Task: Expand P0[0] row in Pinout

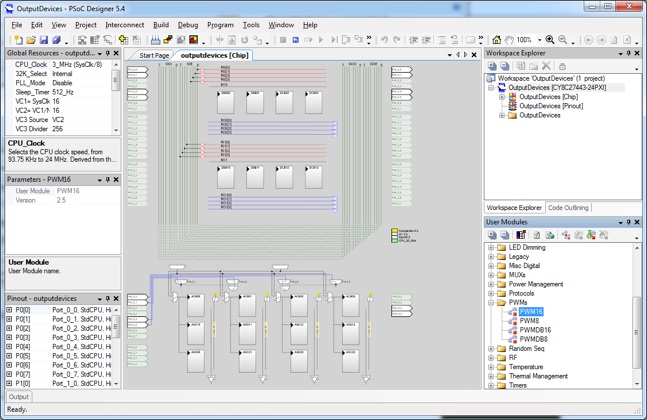Action: pos(9,310)
